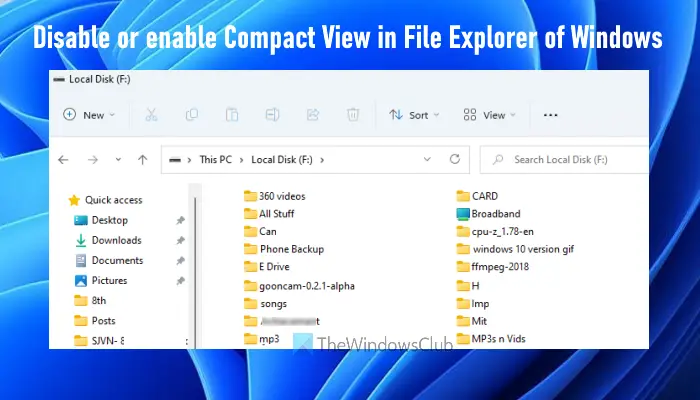Open the View layout dropdown

[490, 115]
